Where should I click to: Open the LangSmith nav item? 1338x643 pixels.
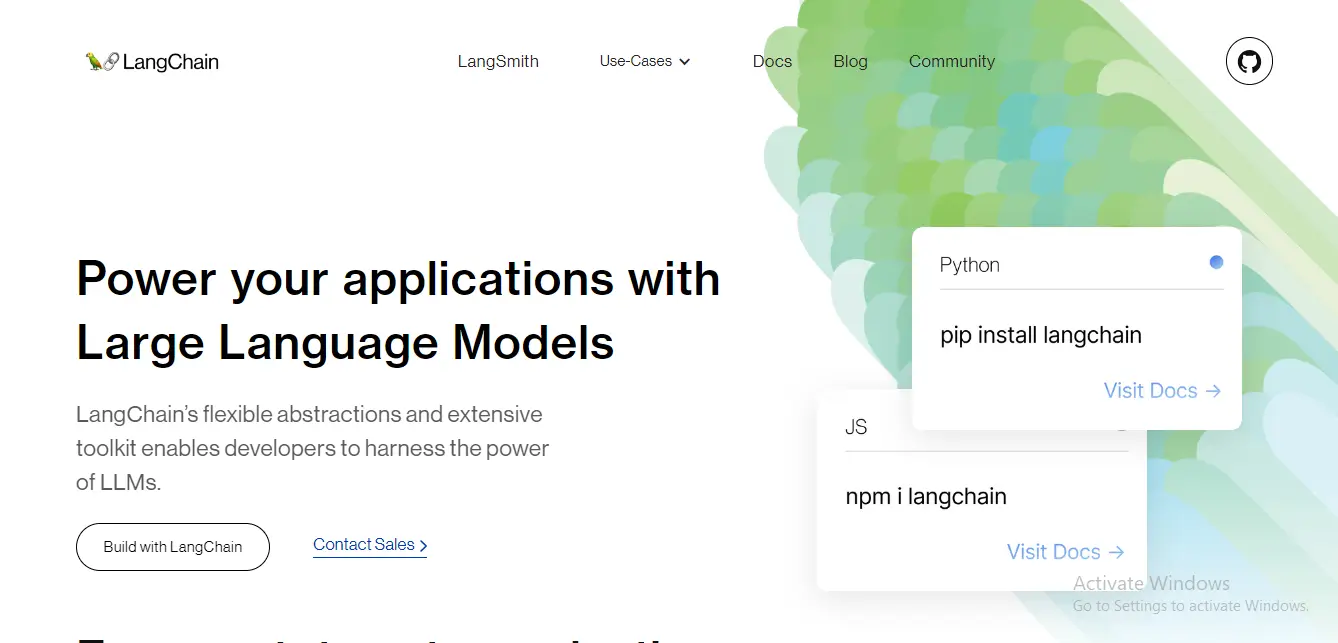pyautogui.click(x=498, y=61)
